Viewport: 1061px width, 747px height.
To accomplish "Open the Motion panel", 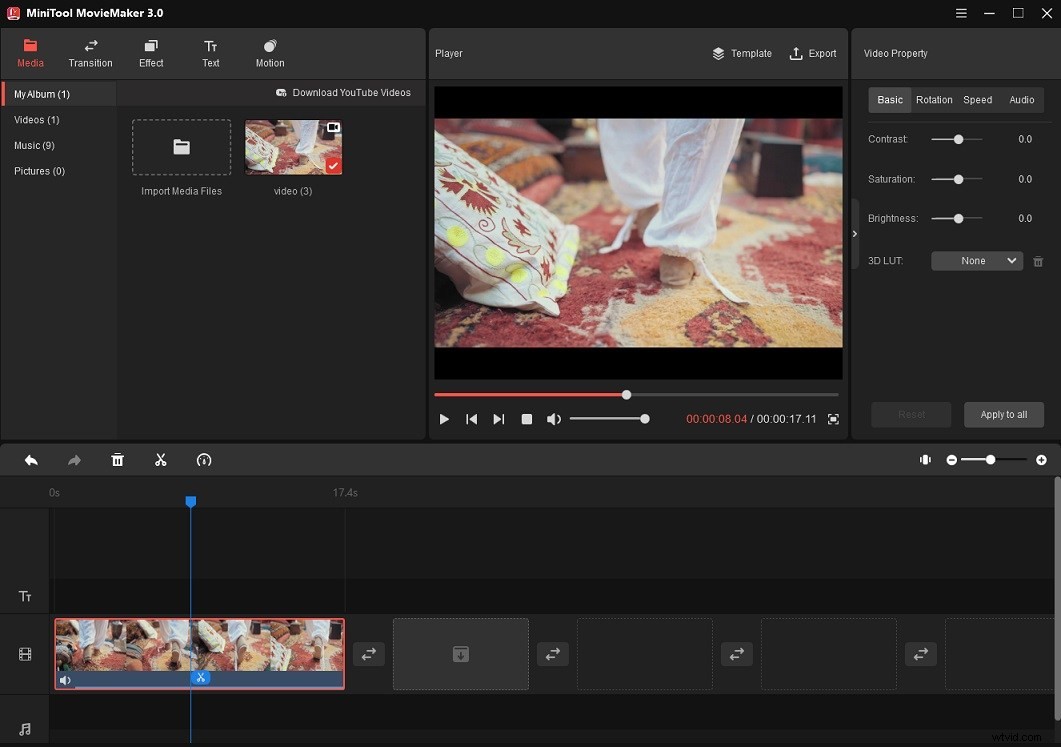I will point(269,53).
